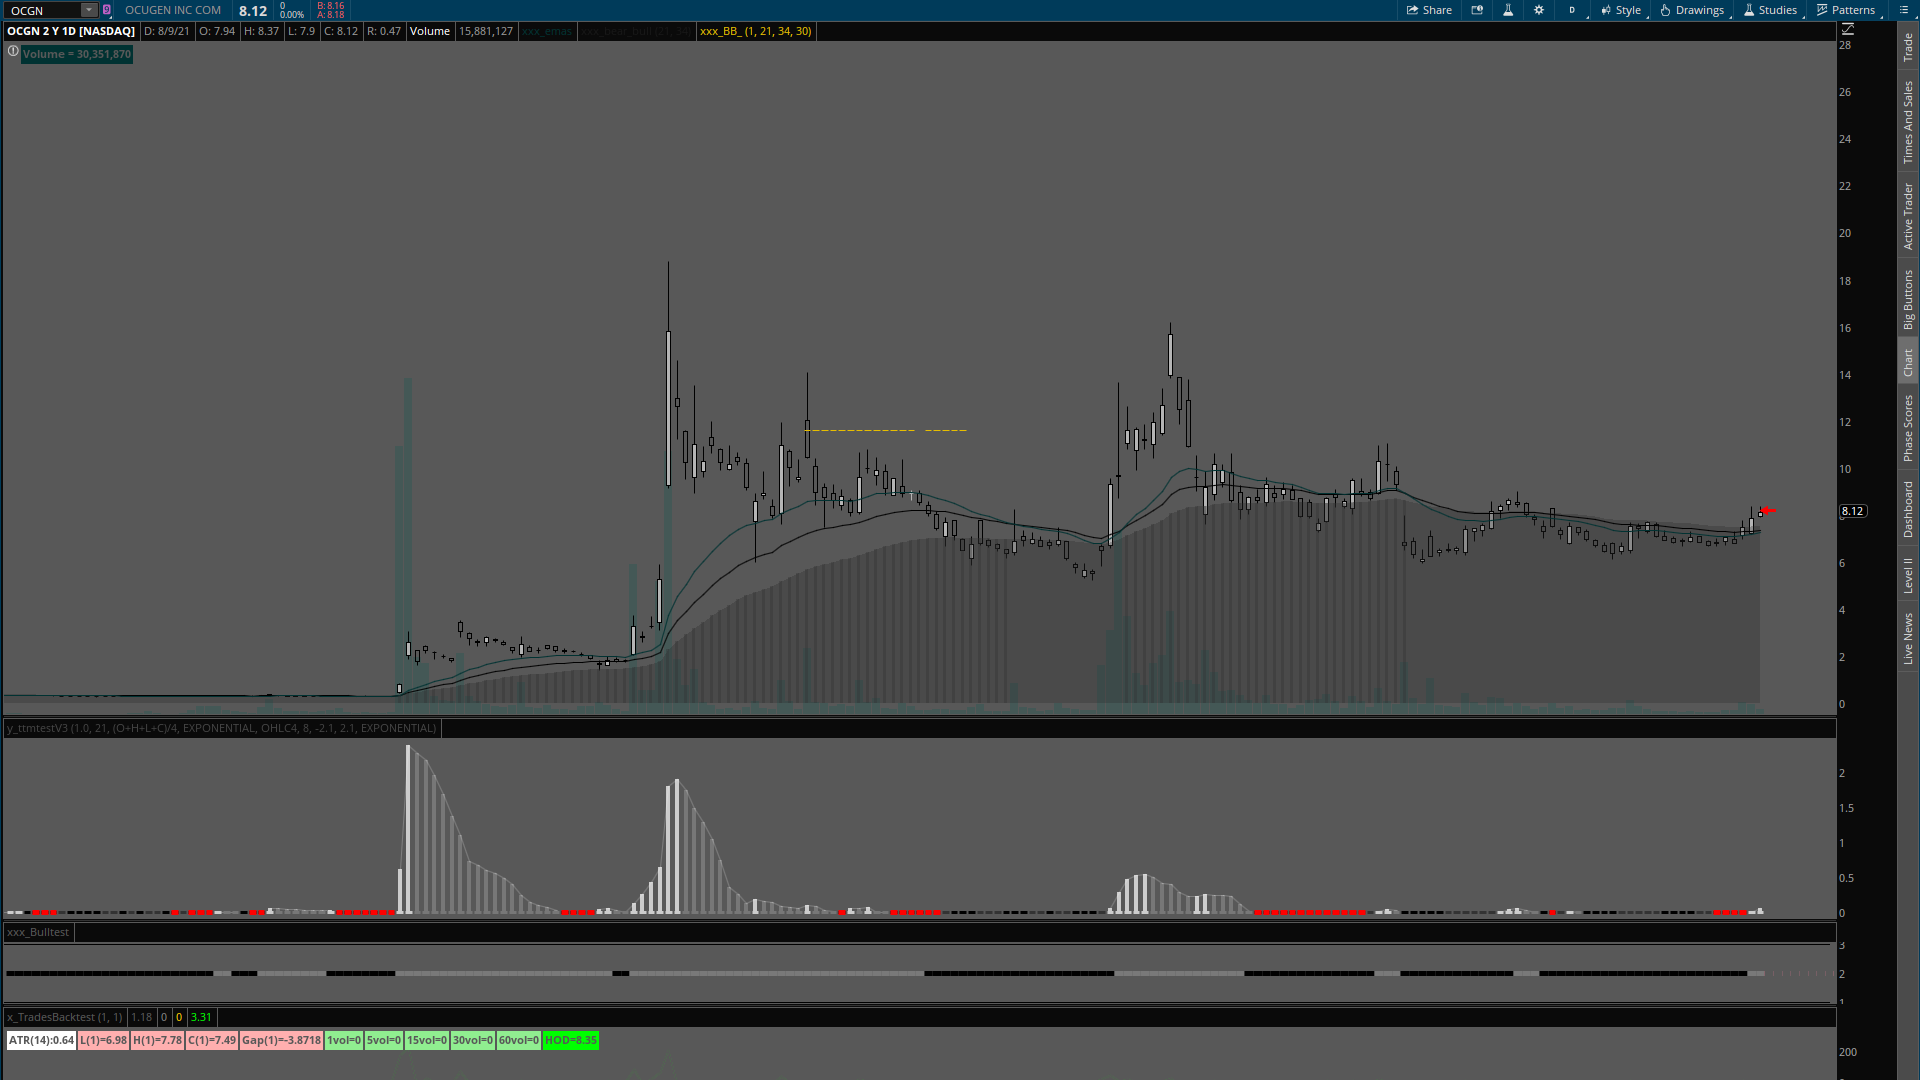Click the purple symbol link color icon
Image resolution: width=1920 pixels, height=1080 pixels.
[107, 10]
